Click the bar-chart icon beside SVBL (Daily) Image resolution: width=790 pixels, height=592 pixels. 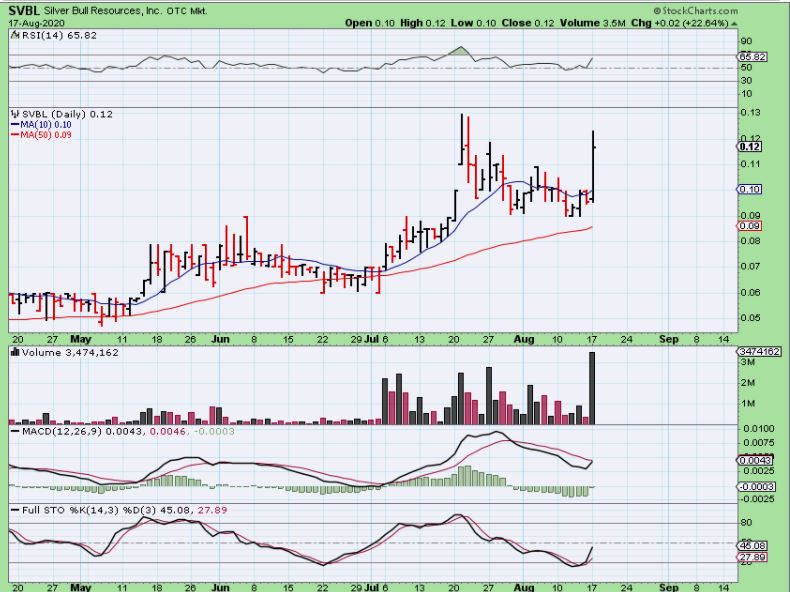pos(16,114)
